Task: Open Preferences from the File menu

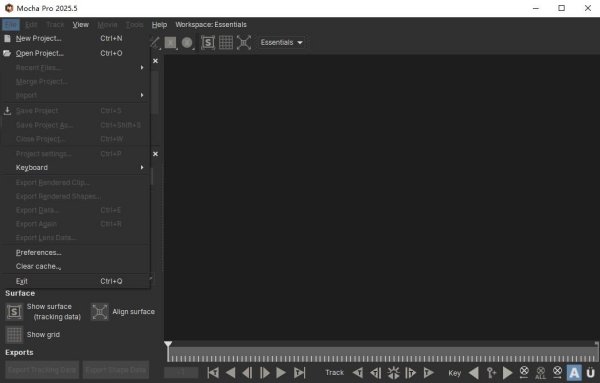Action: coord(75,253)
